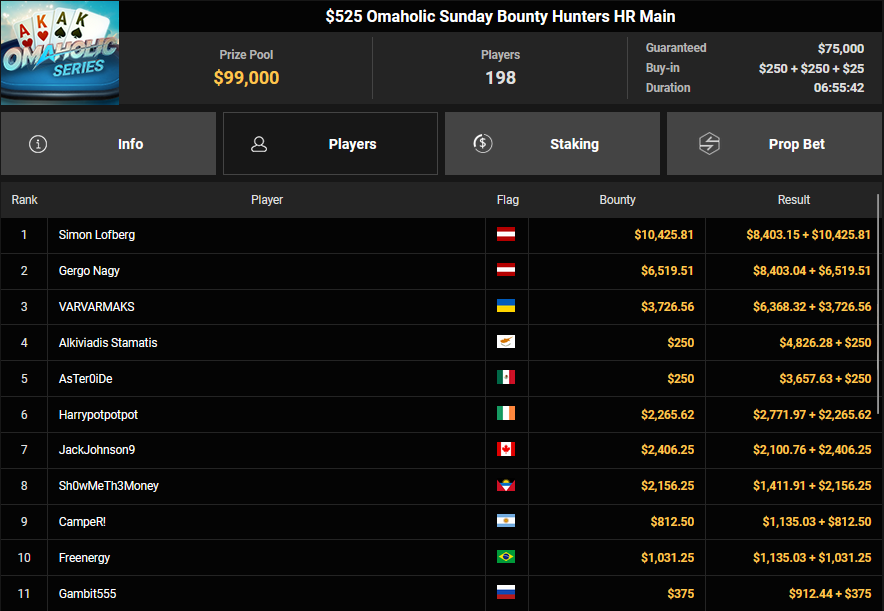Click the person icon beside Players
The image size is (884, 611).
[259, 144]
